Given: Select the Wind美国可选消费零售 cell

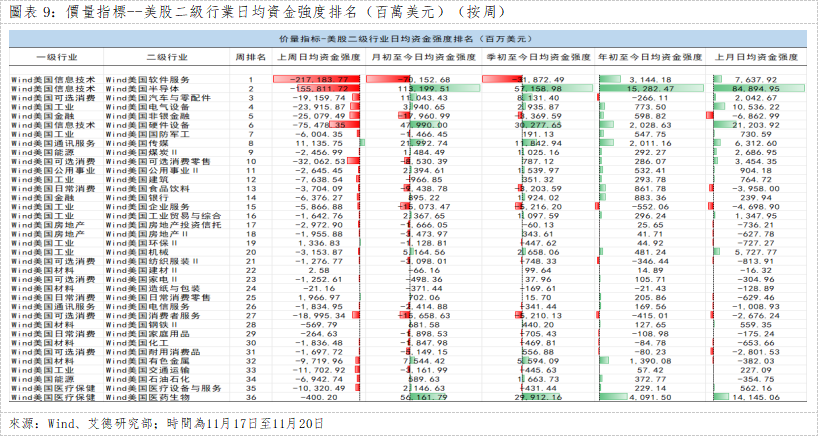Looking at the screenshot, I should pyautogui.click(x=158, y=161).
